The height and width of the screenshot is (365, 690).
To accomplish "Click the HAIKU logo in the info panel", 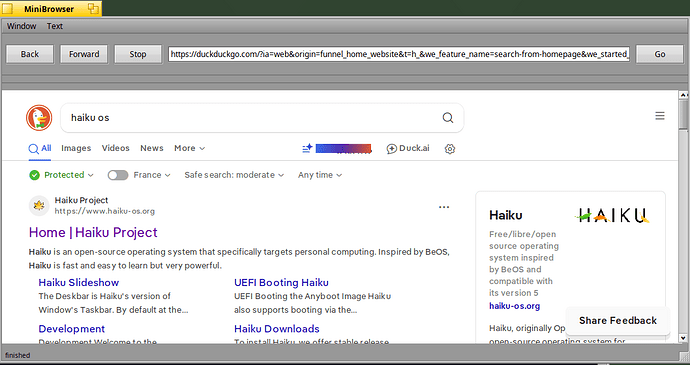I will (612, 215).
